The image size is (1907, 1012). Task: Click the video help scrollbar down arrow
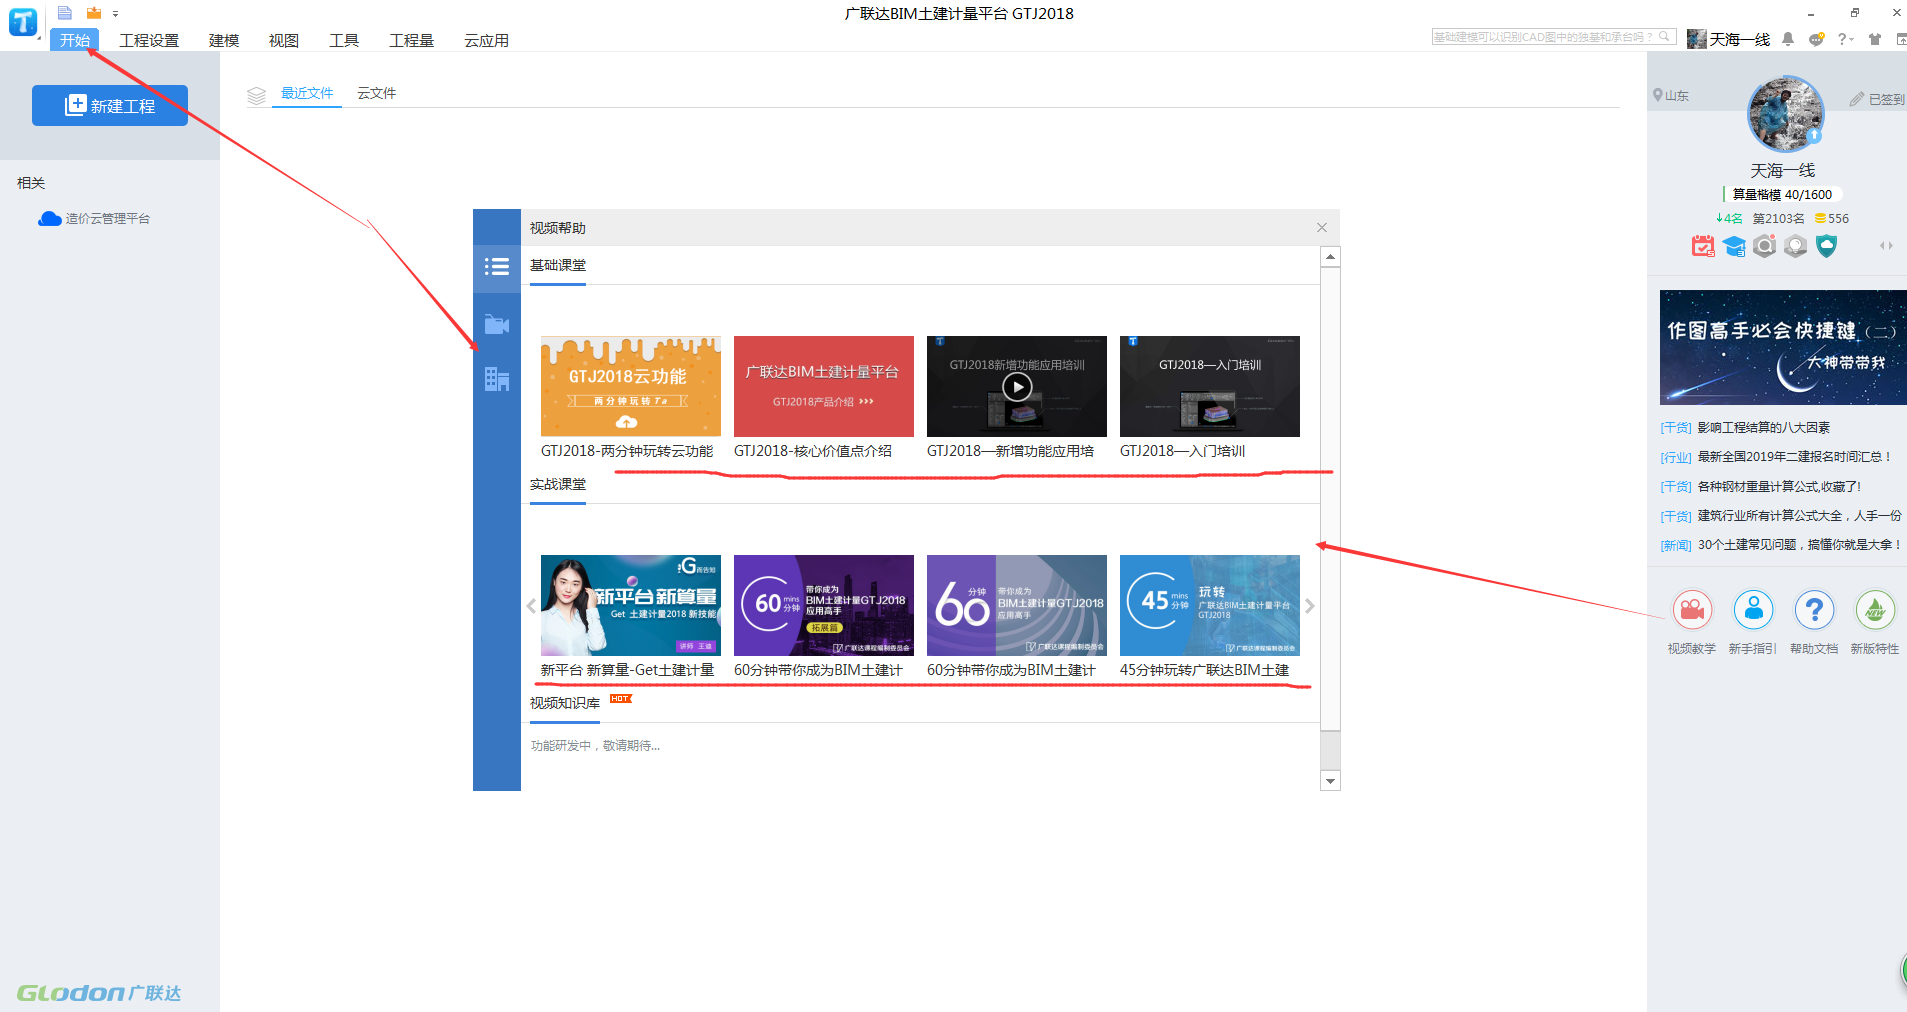tap(1330, 781)
